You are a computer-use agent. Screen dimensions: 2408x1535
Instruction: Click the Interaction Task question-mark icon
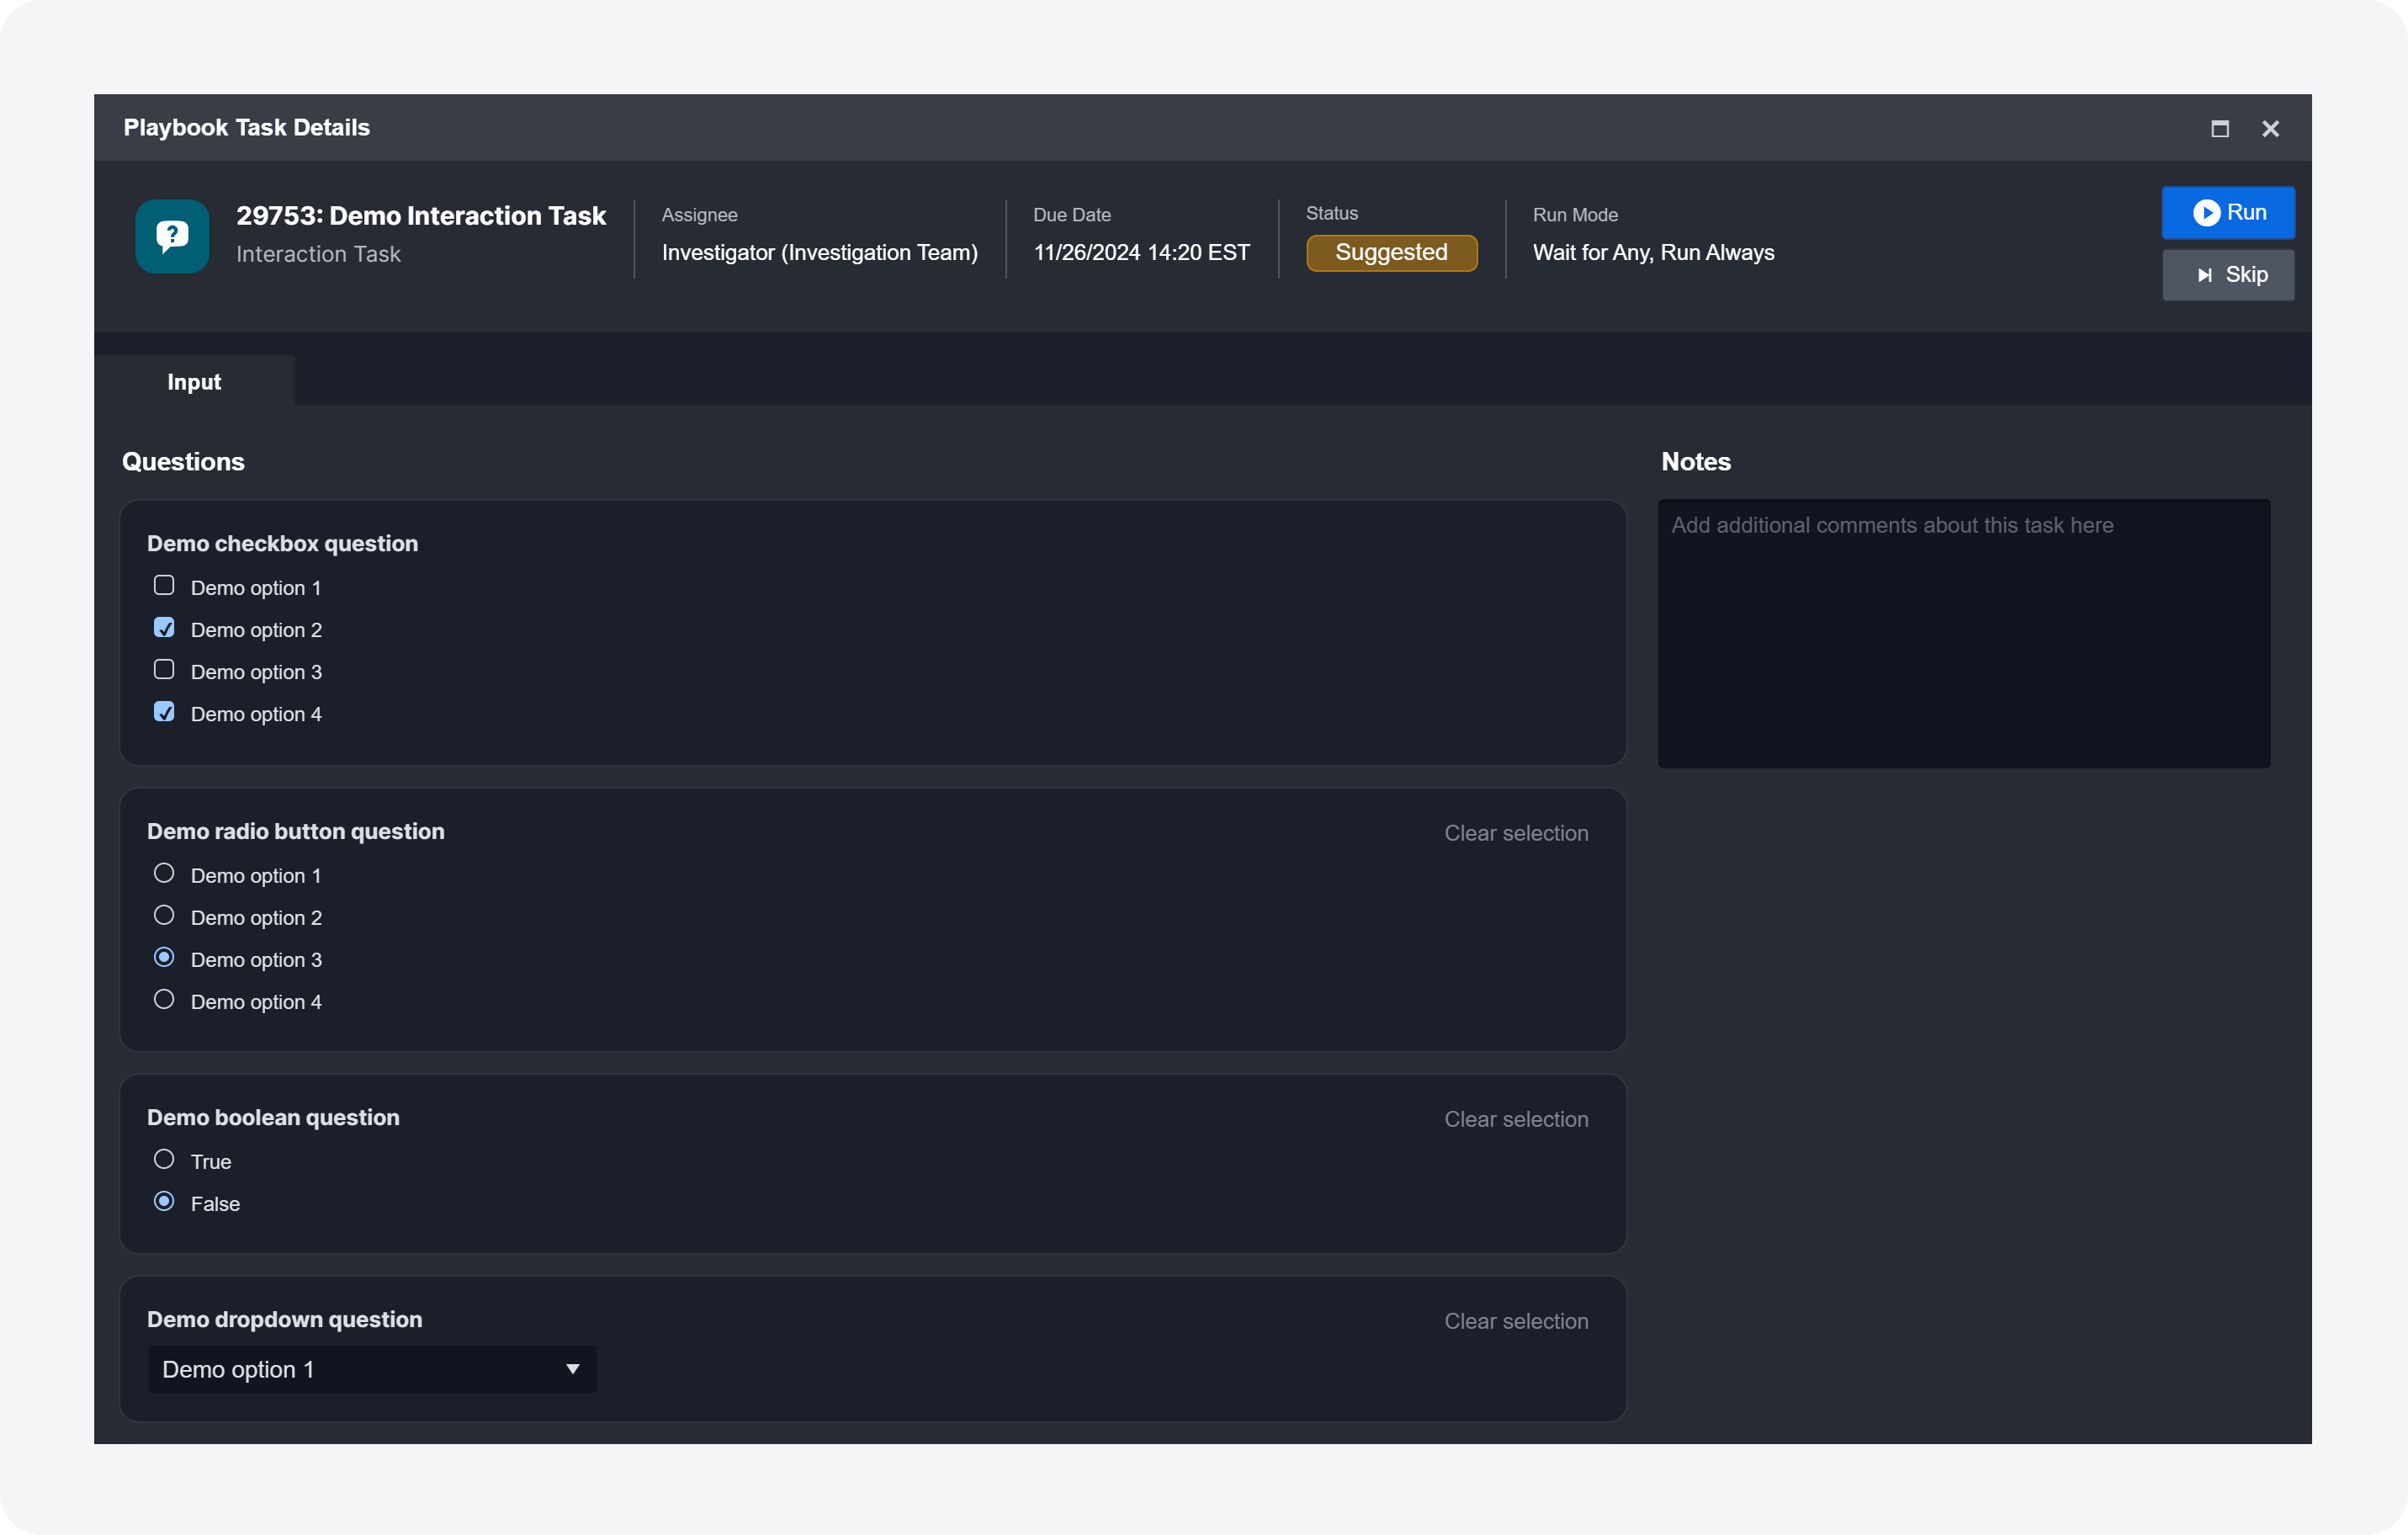[172, 236]
